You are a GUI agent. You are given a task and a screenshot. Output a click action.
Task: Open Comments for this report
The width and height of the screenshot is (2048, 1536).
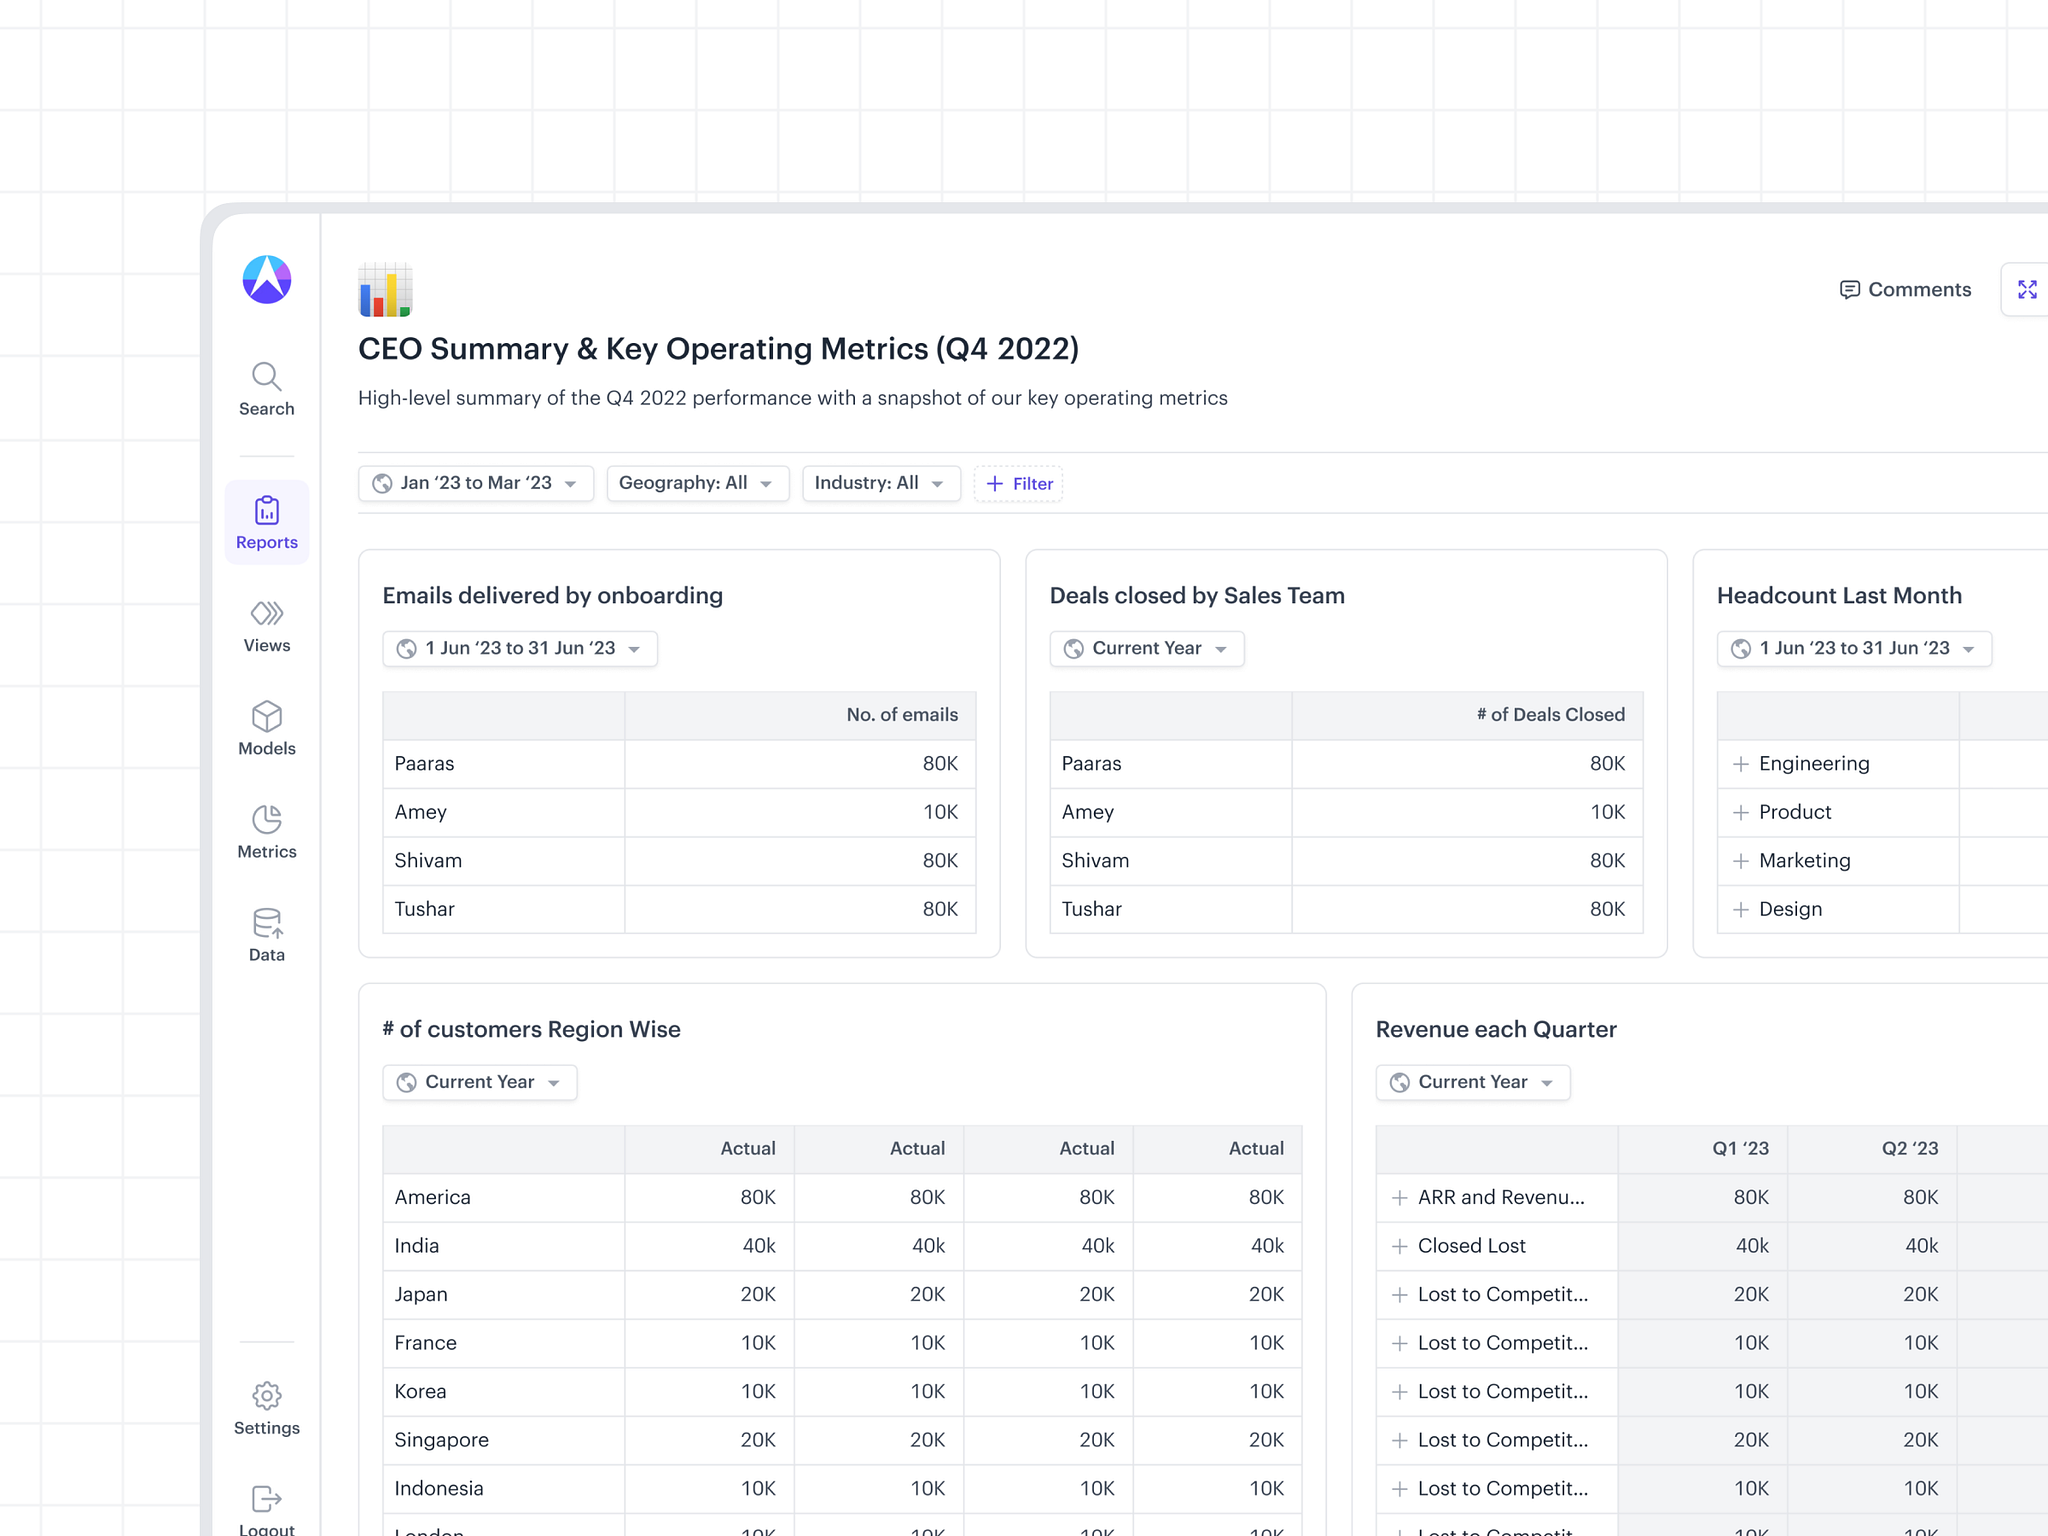coord(1903,289)
